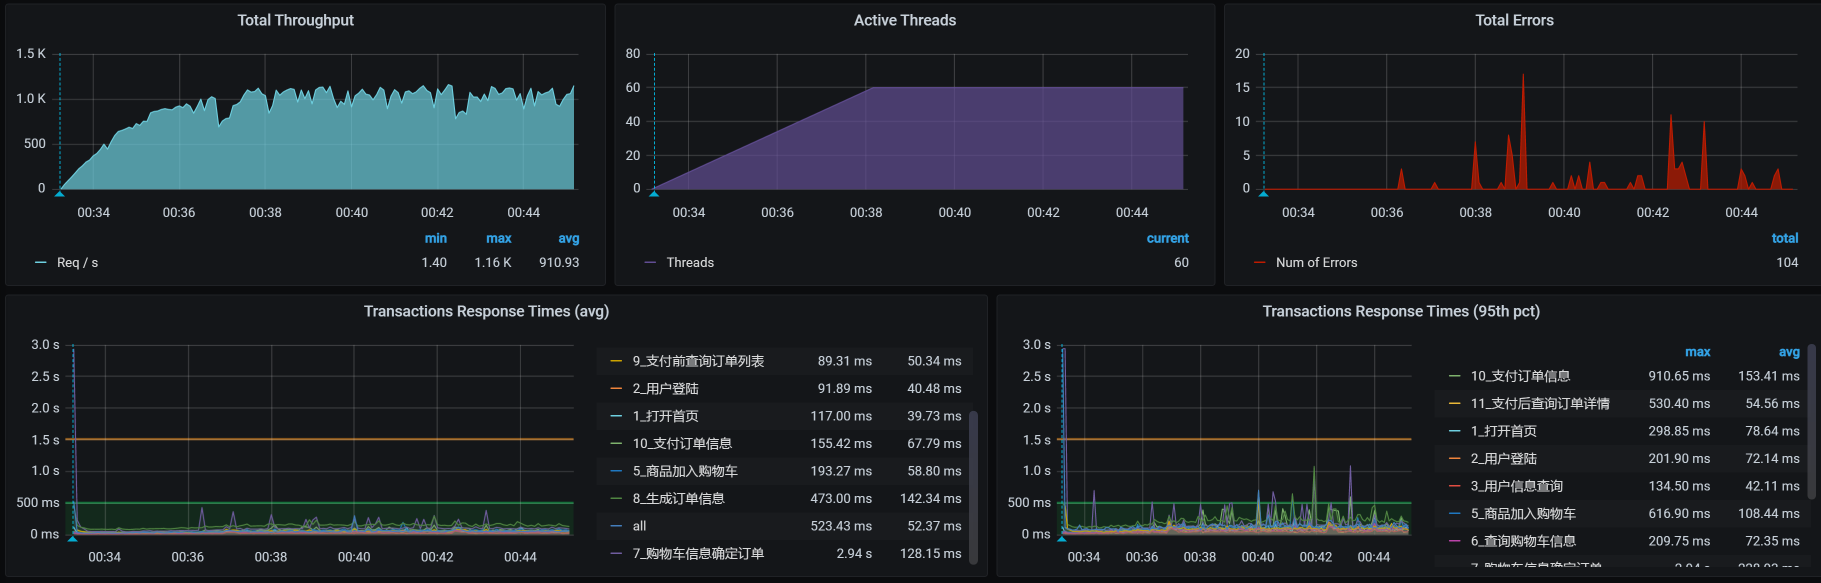Click the color icon beside the 'all' series
The height and width of the screenshot is (583, 1821).
(616, 526)
